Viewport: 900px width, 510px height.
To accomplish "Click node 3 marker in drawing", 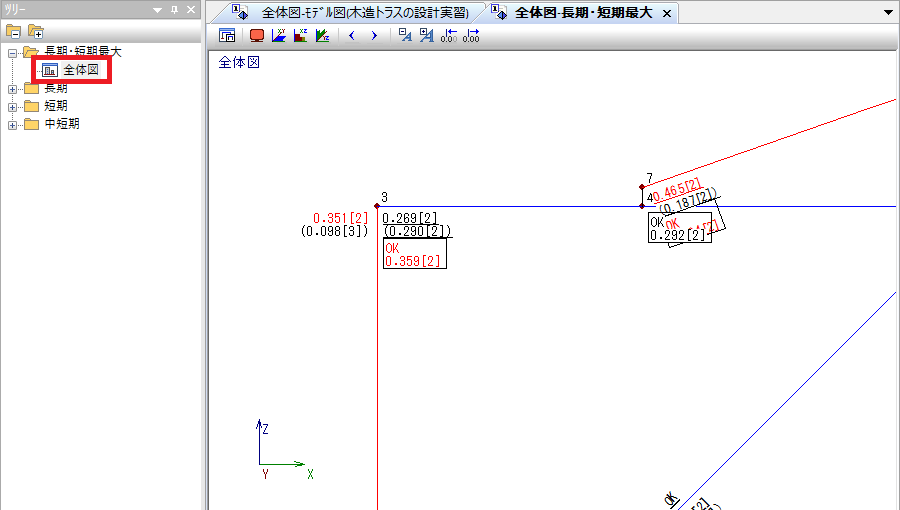I will pos(377,205).
